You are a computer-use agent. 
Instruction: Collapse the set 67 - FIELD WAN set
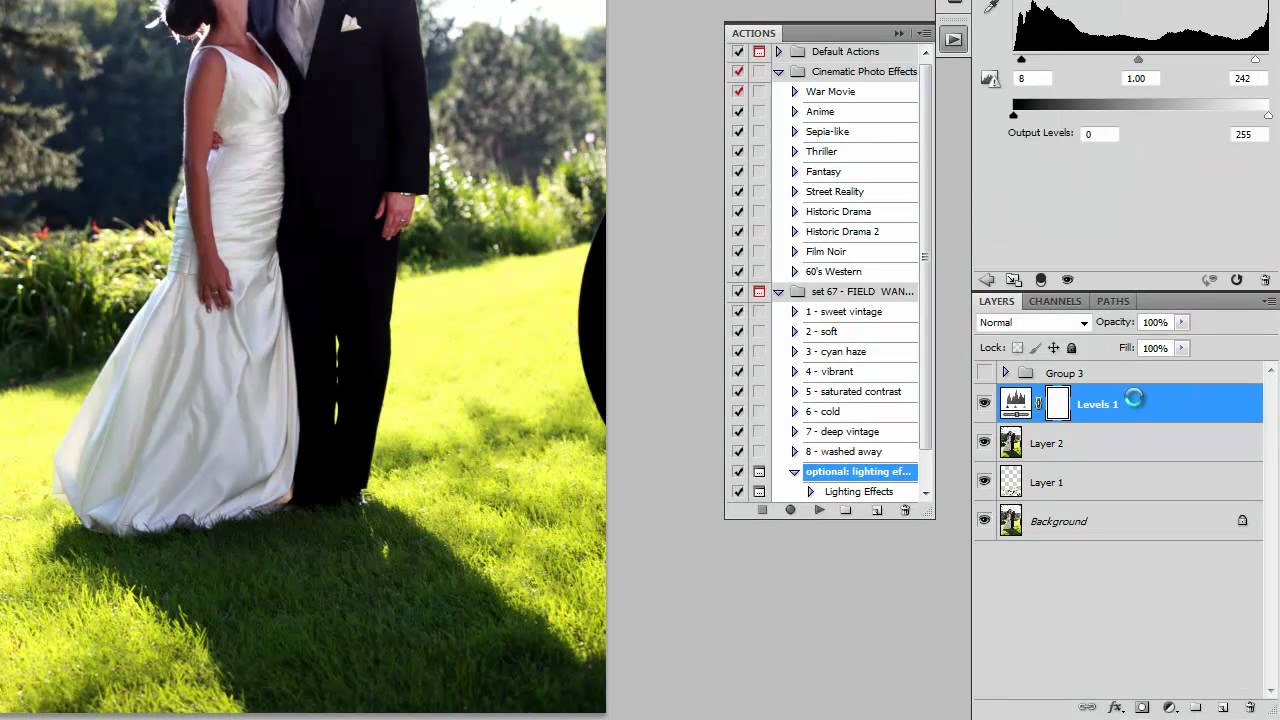pyautogui.click(x=778, y=292)
